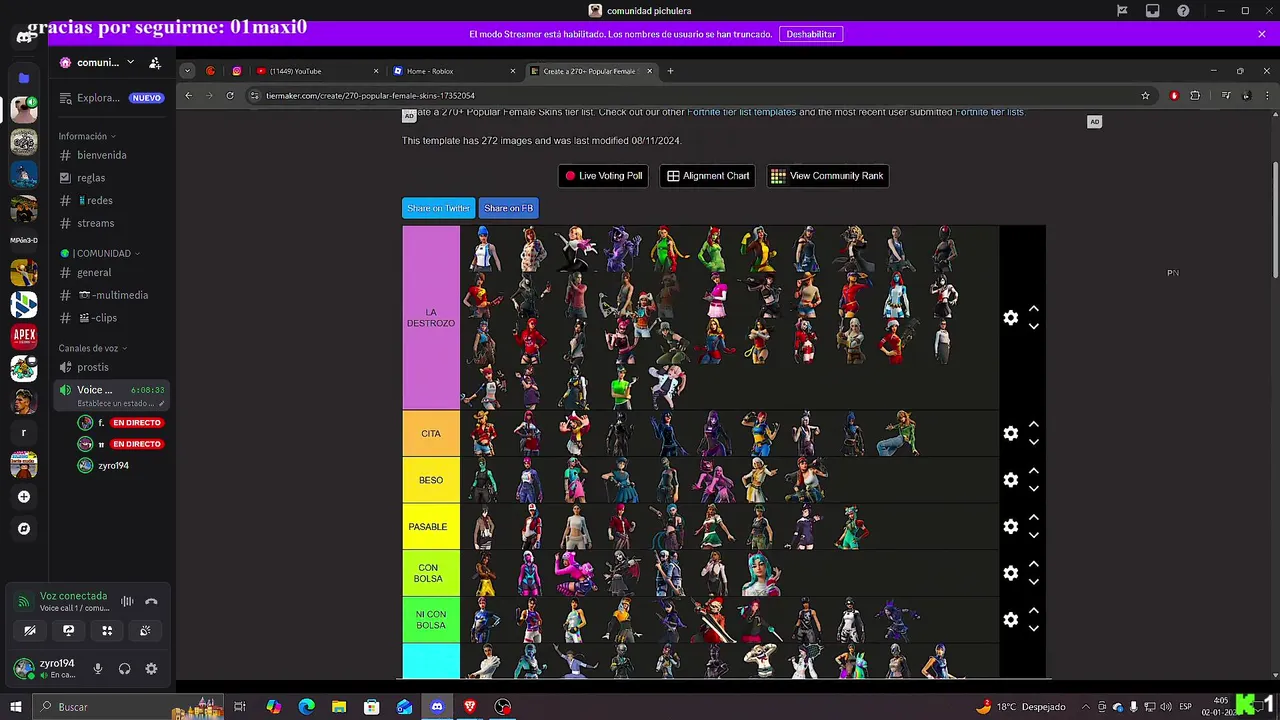Image resolution: width=1280 pixels, height=720 pixels.
Task: Go back in browser history
Action: click(x=189, y=96)
